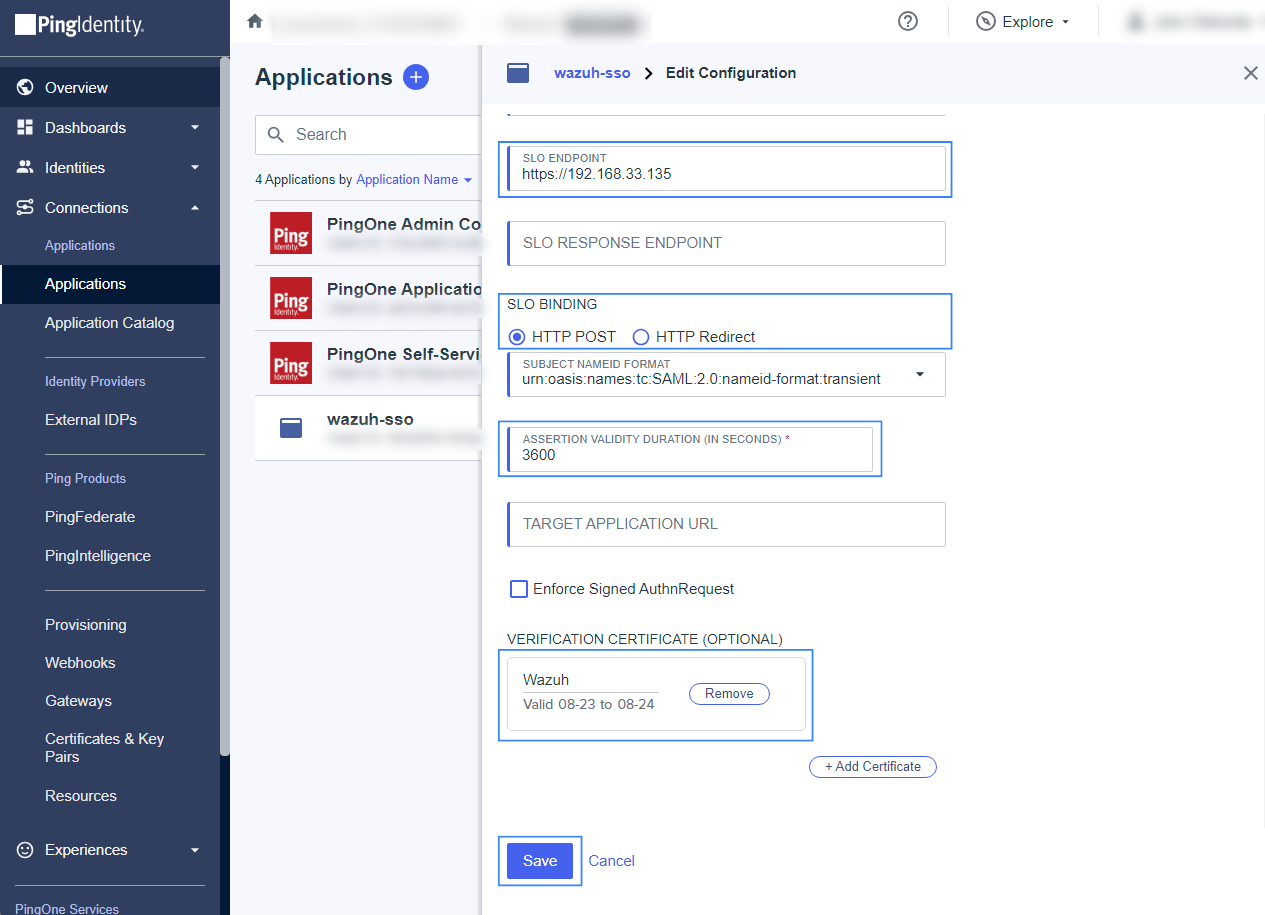The width and height of the screenshot is (1265, 915).
Task: Click the Target Application URL field
Action: coord(727,524)
